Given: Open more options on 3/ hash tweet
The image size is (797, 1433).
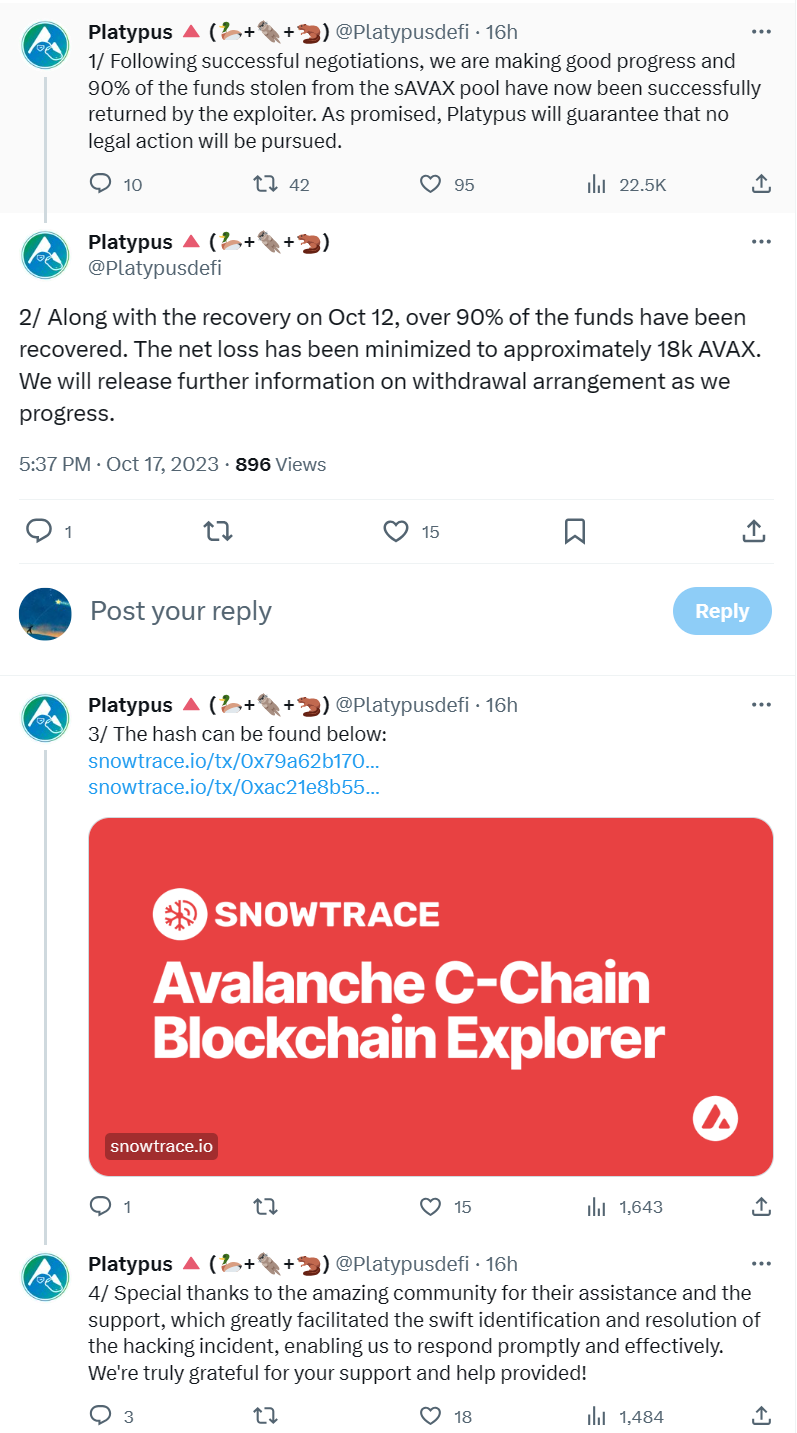Looking at the screenshot, I should [x=761, y=705].
